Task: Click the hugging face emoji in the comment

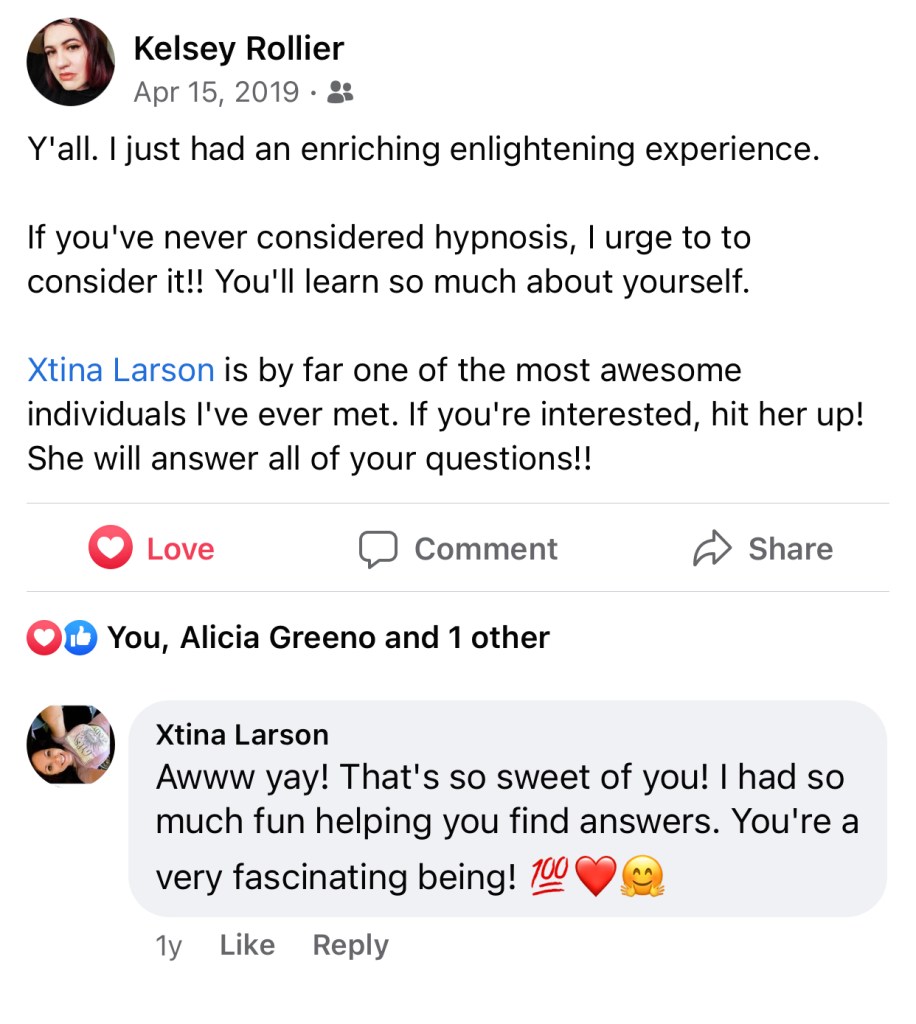Action: point(642,878)
